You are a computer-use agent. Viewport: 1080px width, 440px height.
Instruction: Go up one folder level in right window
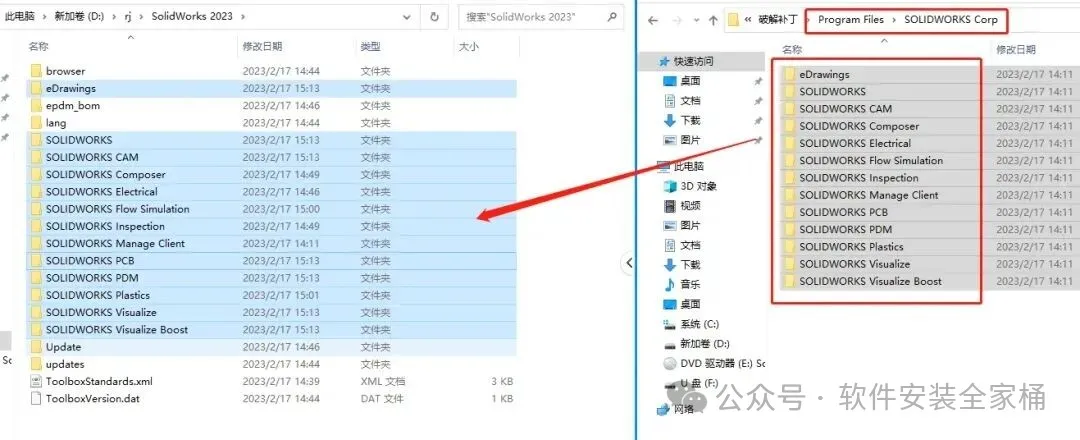[714, 21]
